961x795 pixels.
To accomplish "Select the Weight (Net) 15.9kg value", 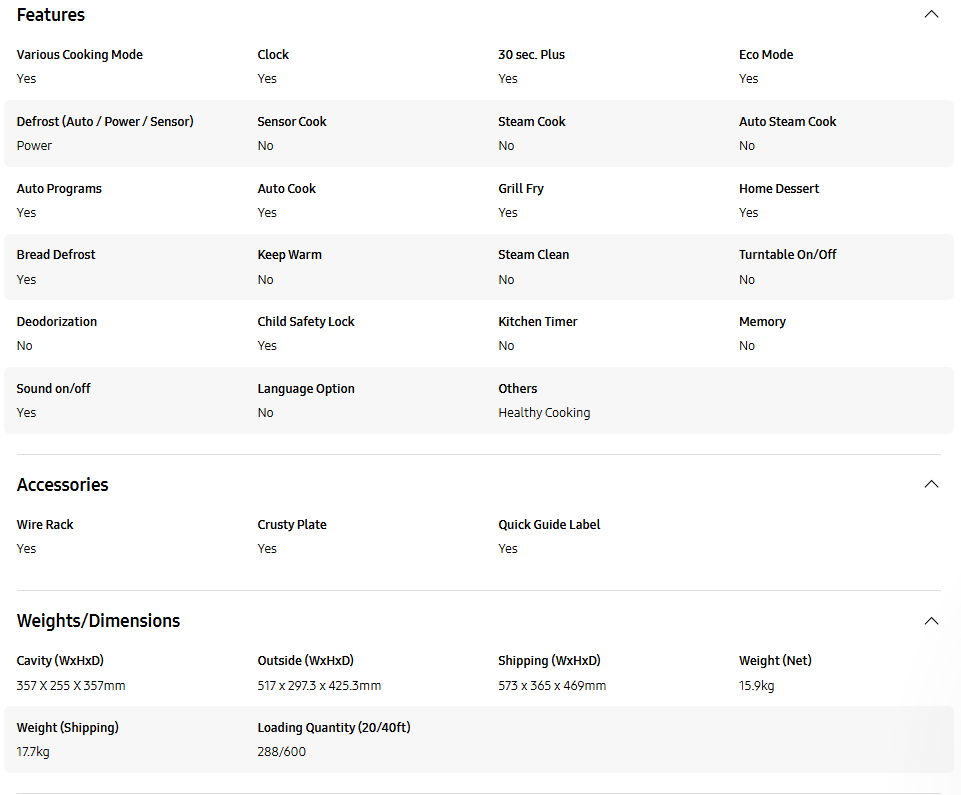I will pyautogui.click(x=756, y=685).
